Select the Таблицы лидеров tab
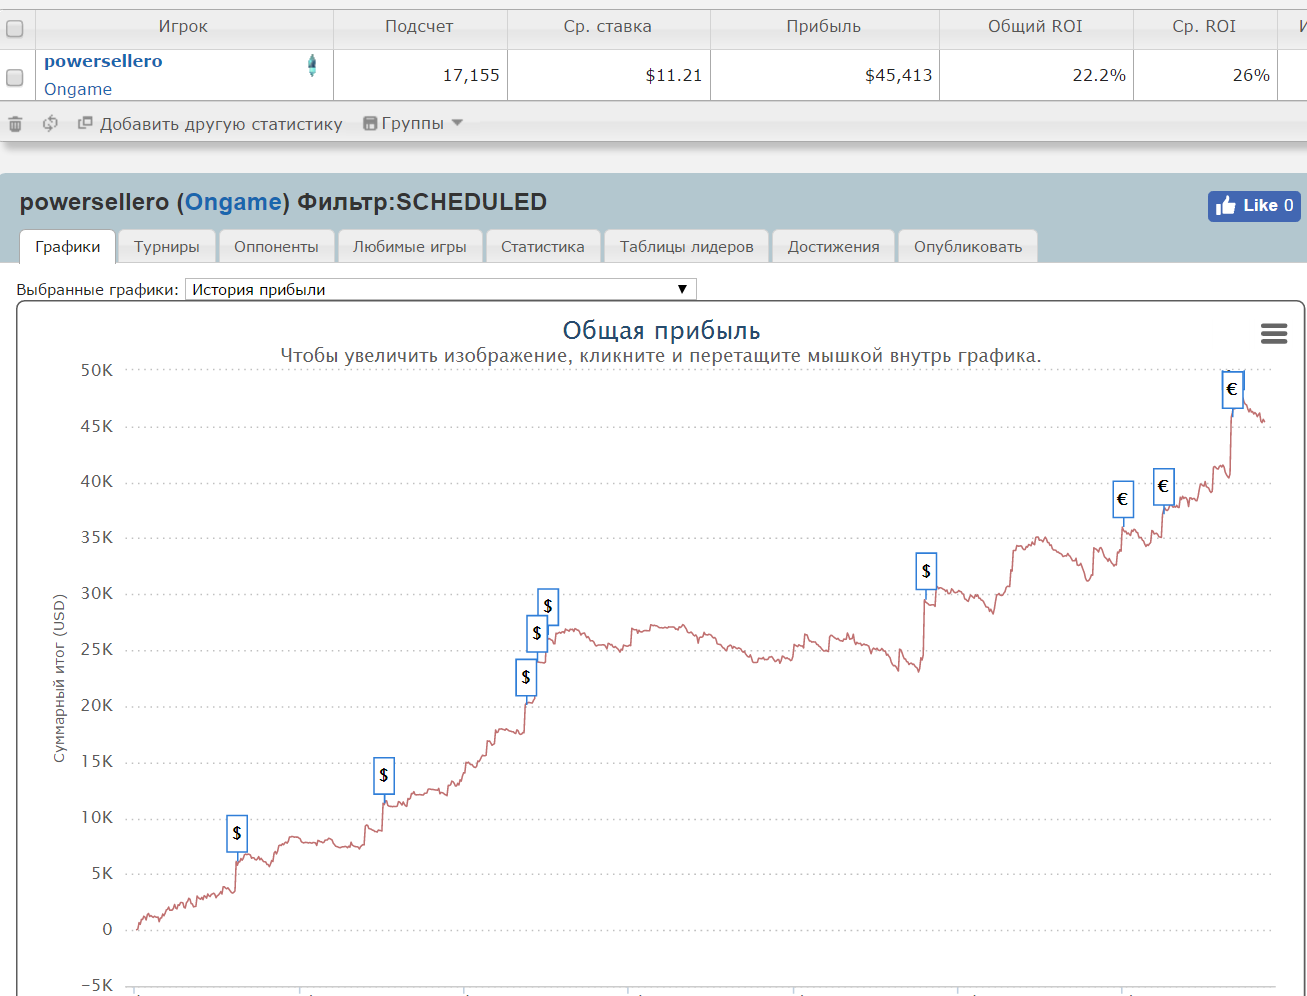 [686, 247]
